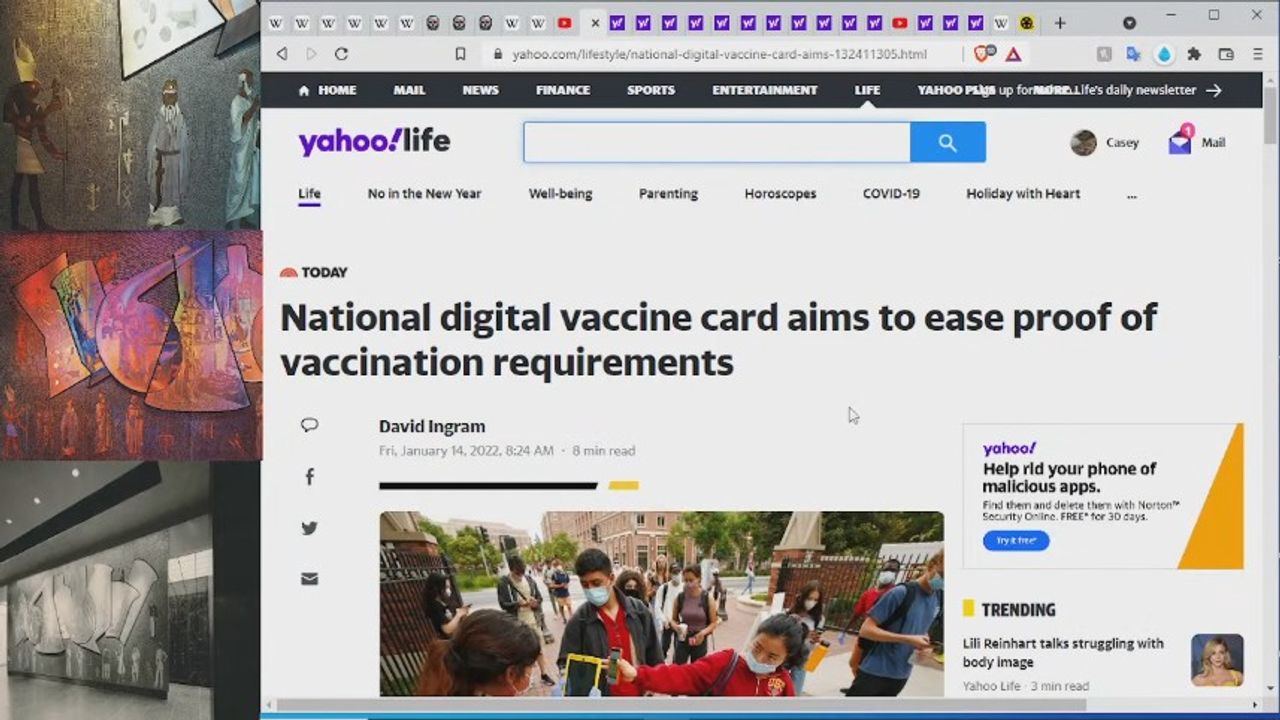Open Yahoo Mail envelope icon with notification

point(1181,143)
